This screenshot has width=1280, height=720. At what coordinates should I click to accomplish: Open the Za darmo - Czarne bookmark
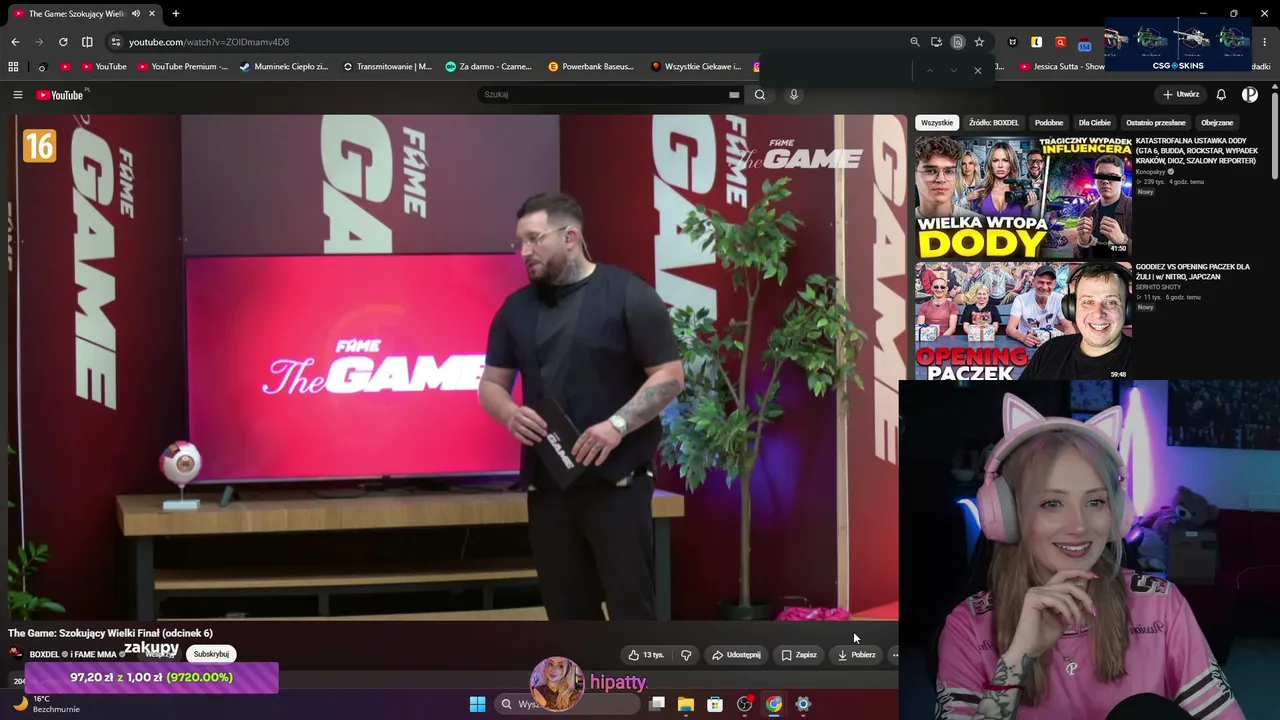[489, 67]
